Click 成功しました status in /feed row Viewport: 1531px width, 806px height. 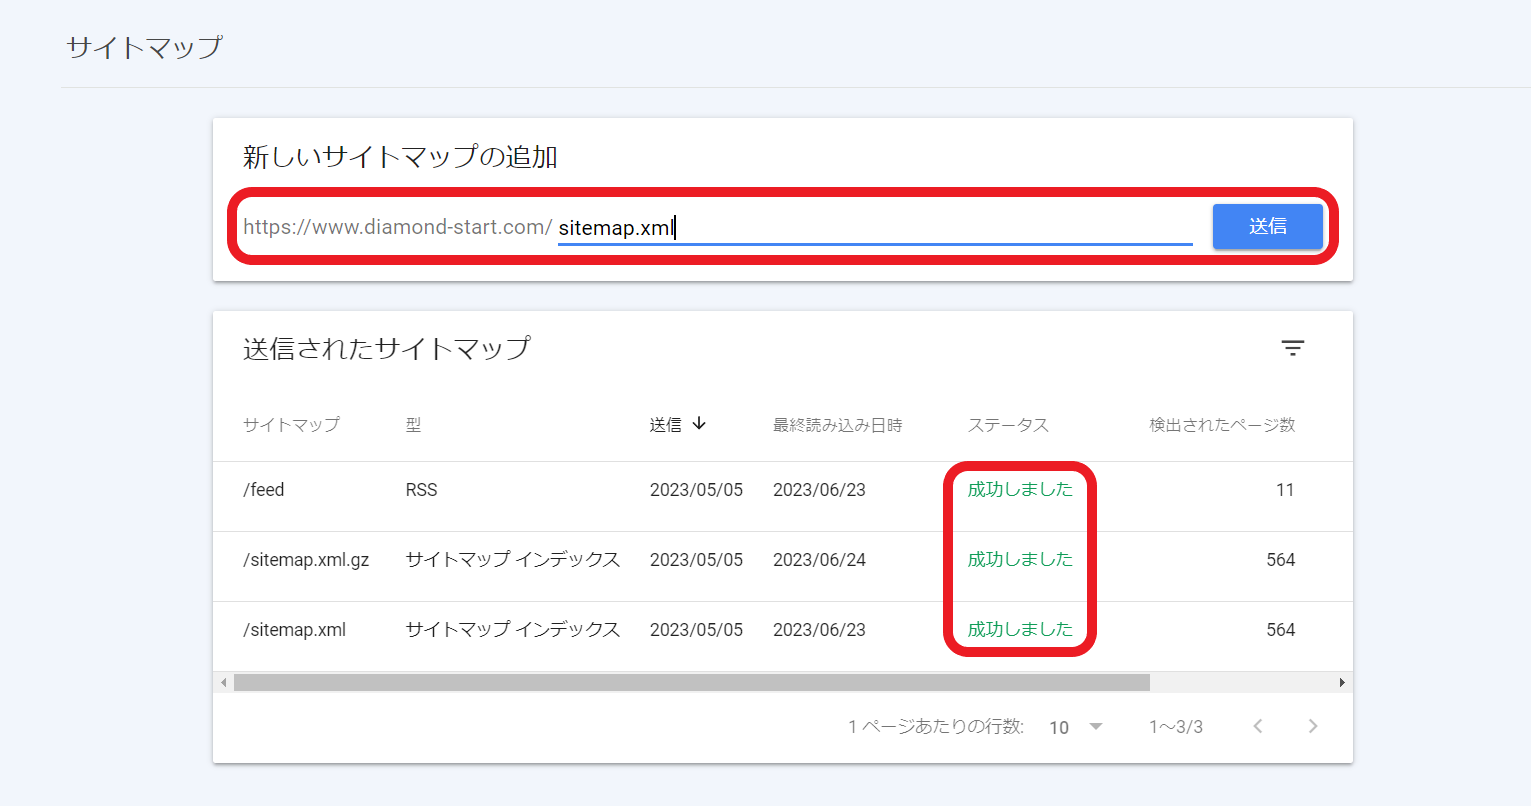[x=1020, y=489]
